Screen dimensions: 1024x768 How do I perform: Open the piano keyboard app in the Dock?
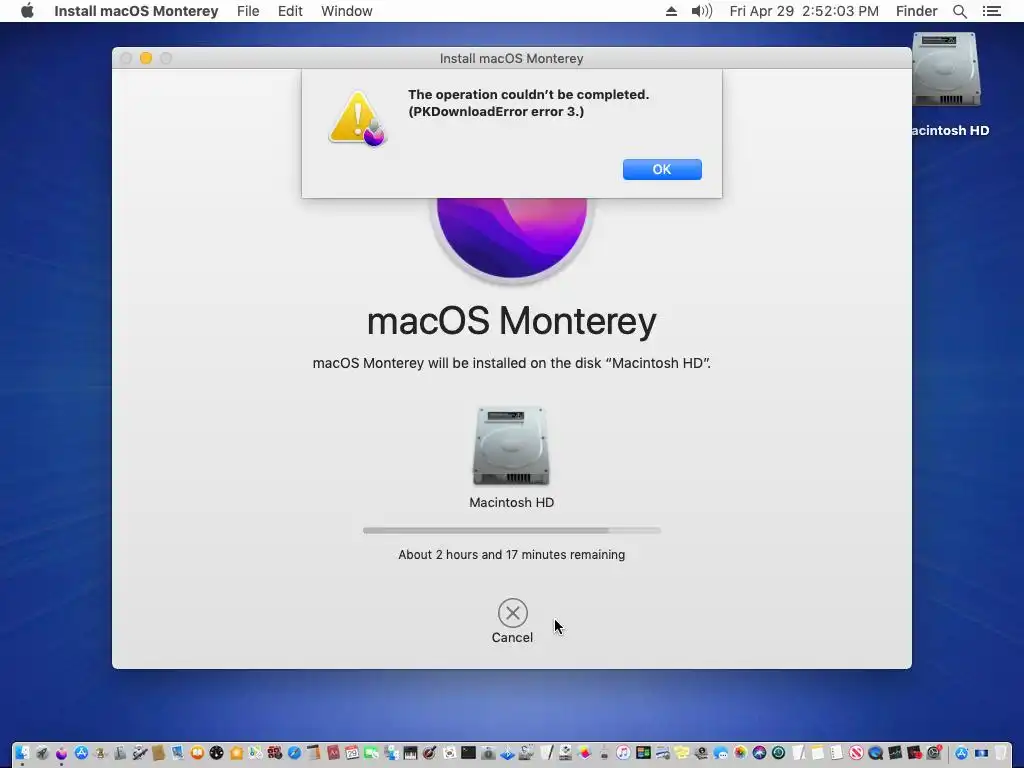(x=410, y=753)
